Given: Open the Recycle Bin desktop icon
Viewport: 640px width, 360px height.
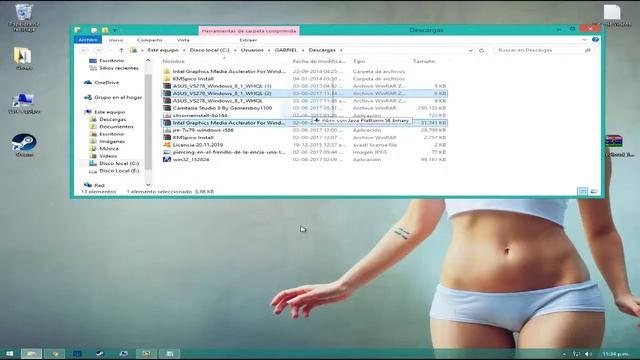Looking at the screenshot, I should click(x=24, y=17).
